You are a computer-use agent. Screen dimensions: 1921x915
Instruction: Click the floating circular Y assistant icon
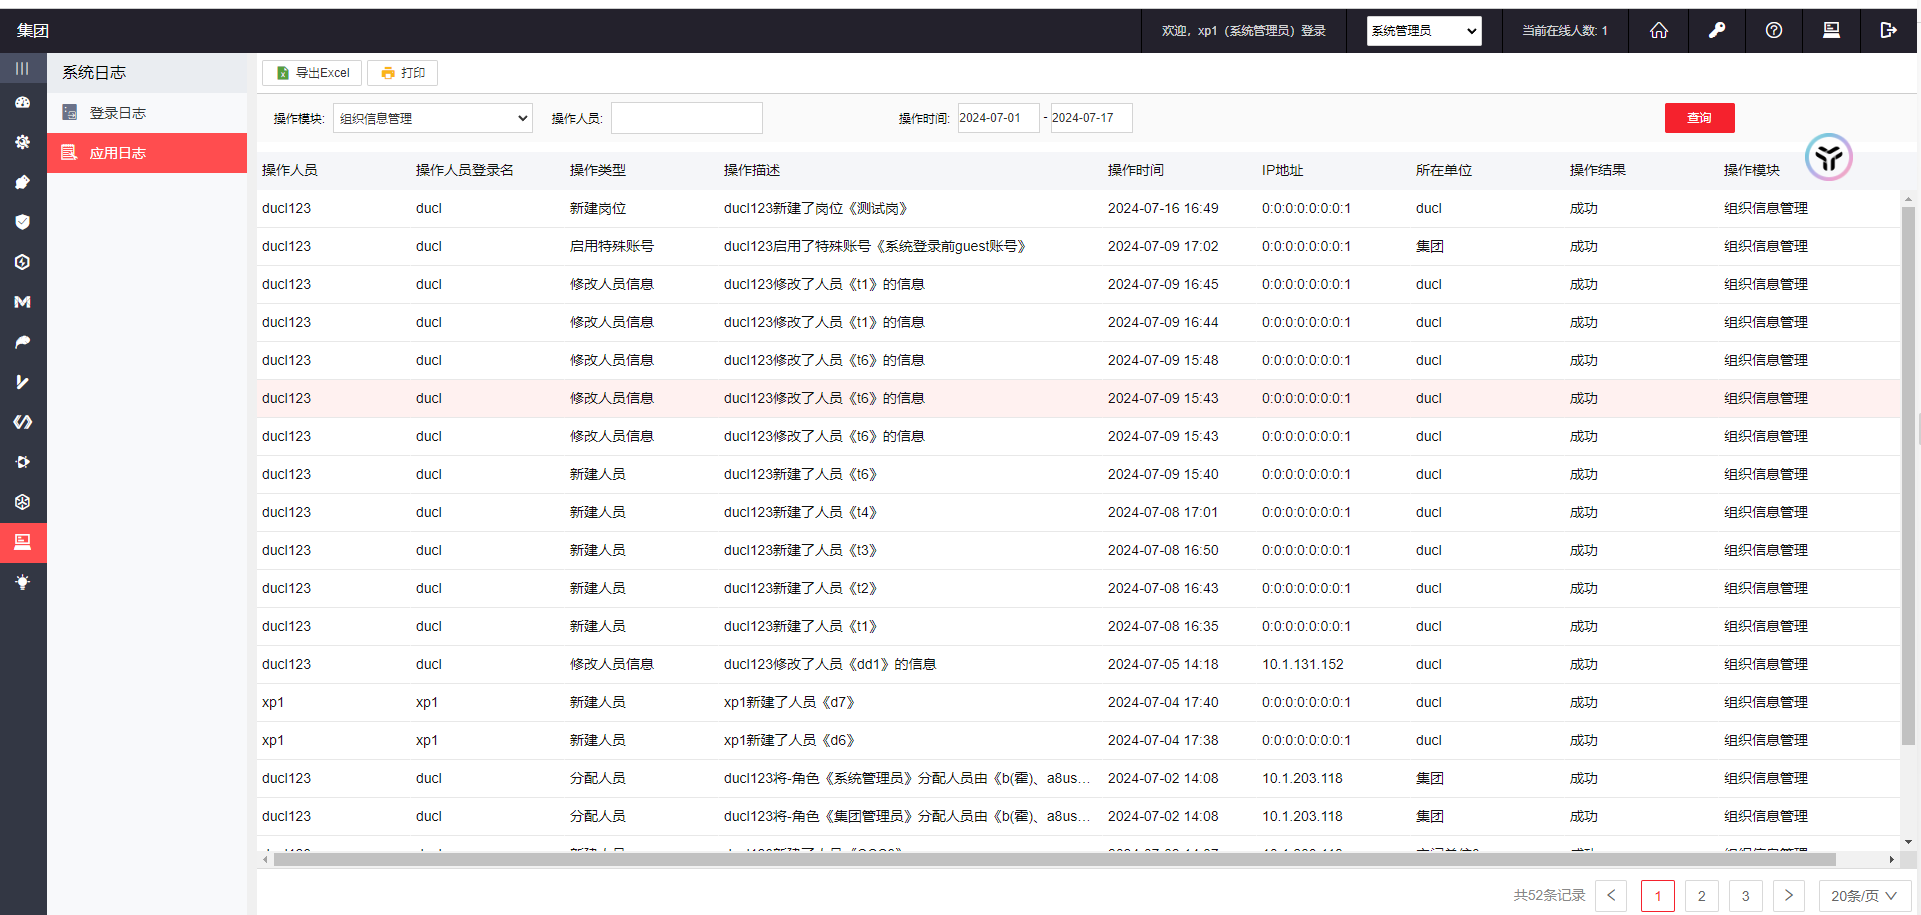pos(1828,158)
